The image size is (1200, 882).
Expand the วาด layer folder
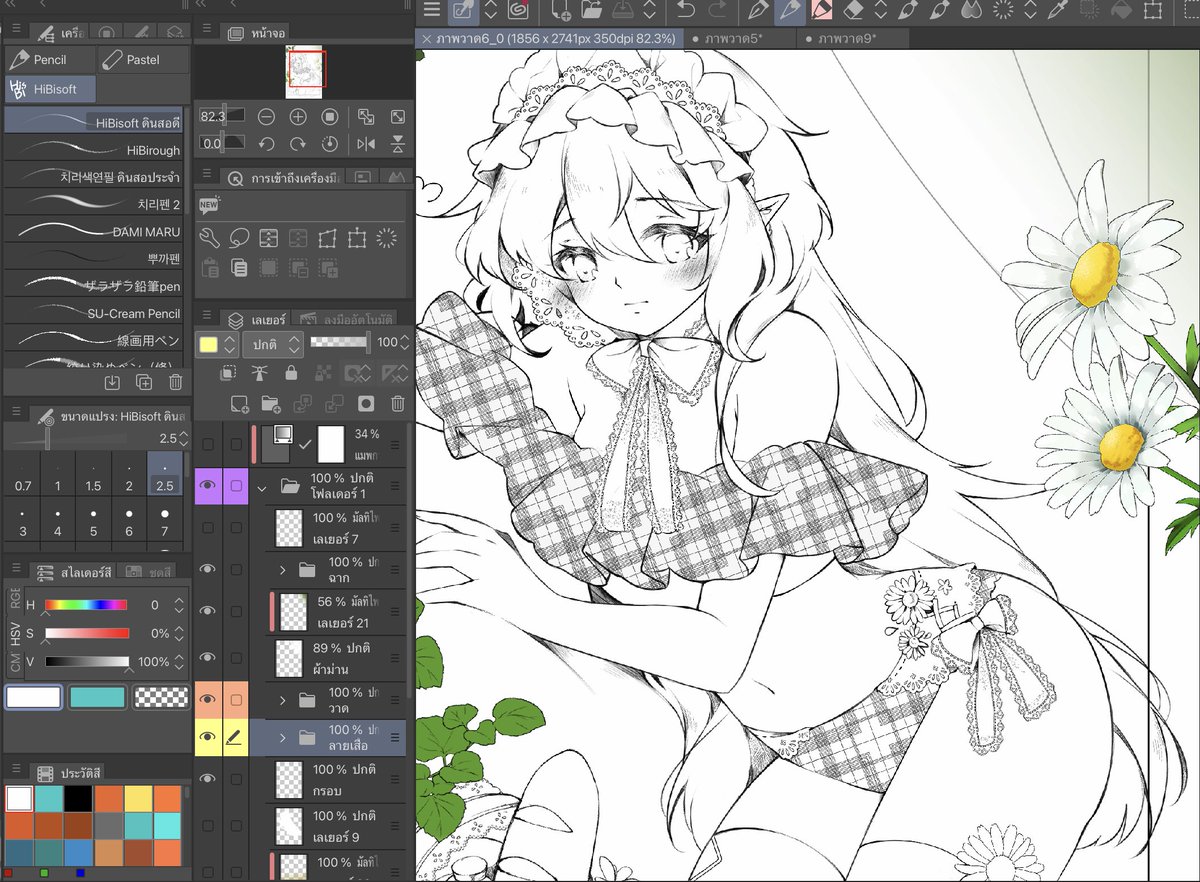(283, 700)
